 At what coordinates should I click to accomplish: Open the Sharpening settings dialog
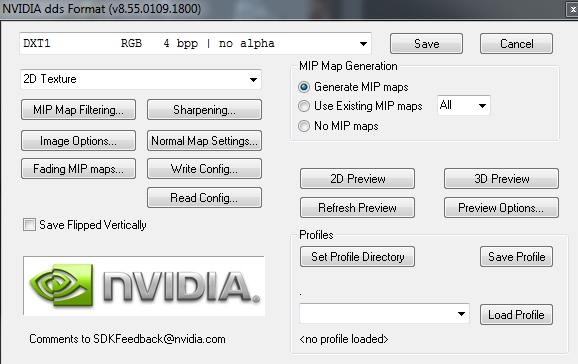[205, 110]
